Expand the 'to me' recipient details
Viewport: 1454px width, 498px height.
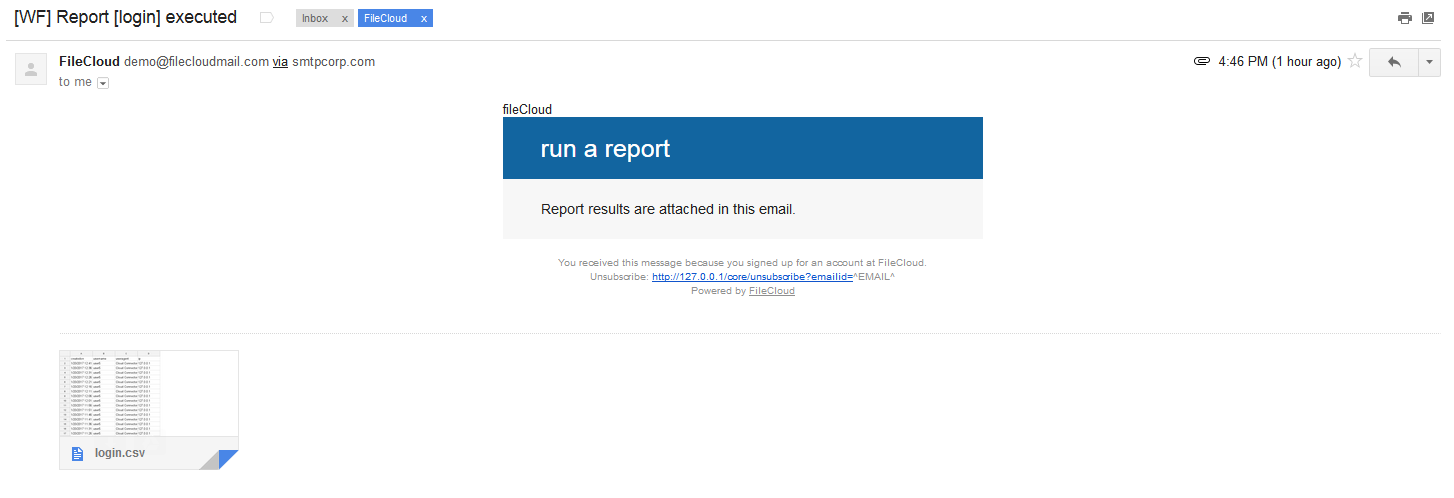point(103,83)
